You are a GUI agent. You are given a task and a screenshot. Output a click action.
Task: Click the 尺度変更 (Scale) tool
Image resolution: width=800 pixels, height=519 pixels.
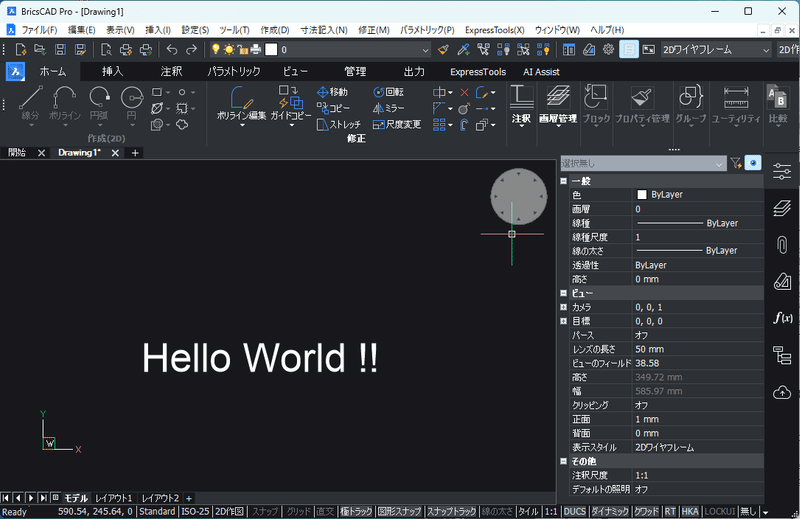[x=397, y=125]
